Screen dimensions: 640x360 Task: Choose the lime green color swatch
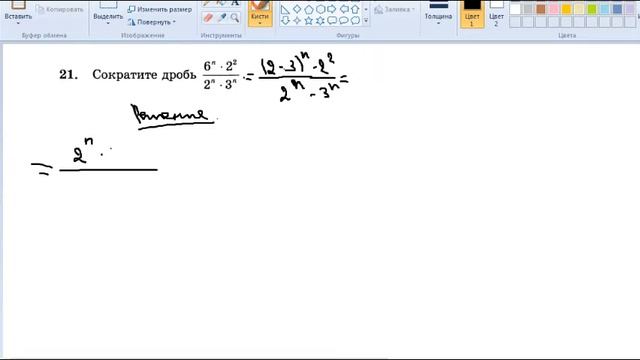592,9
